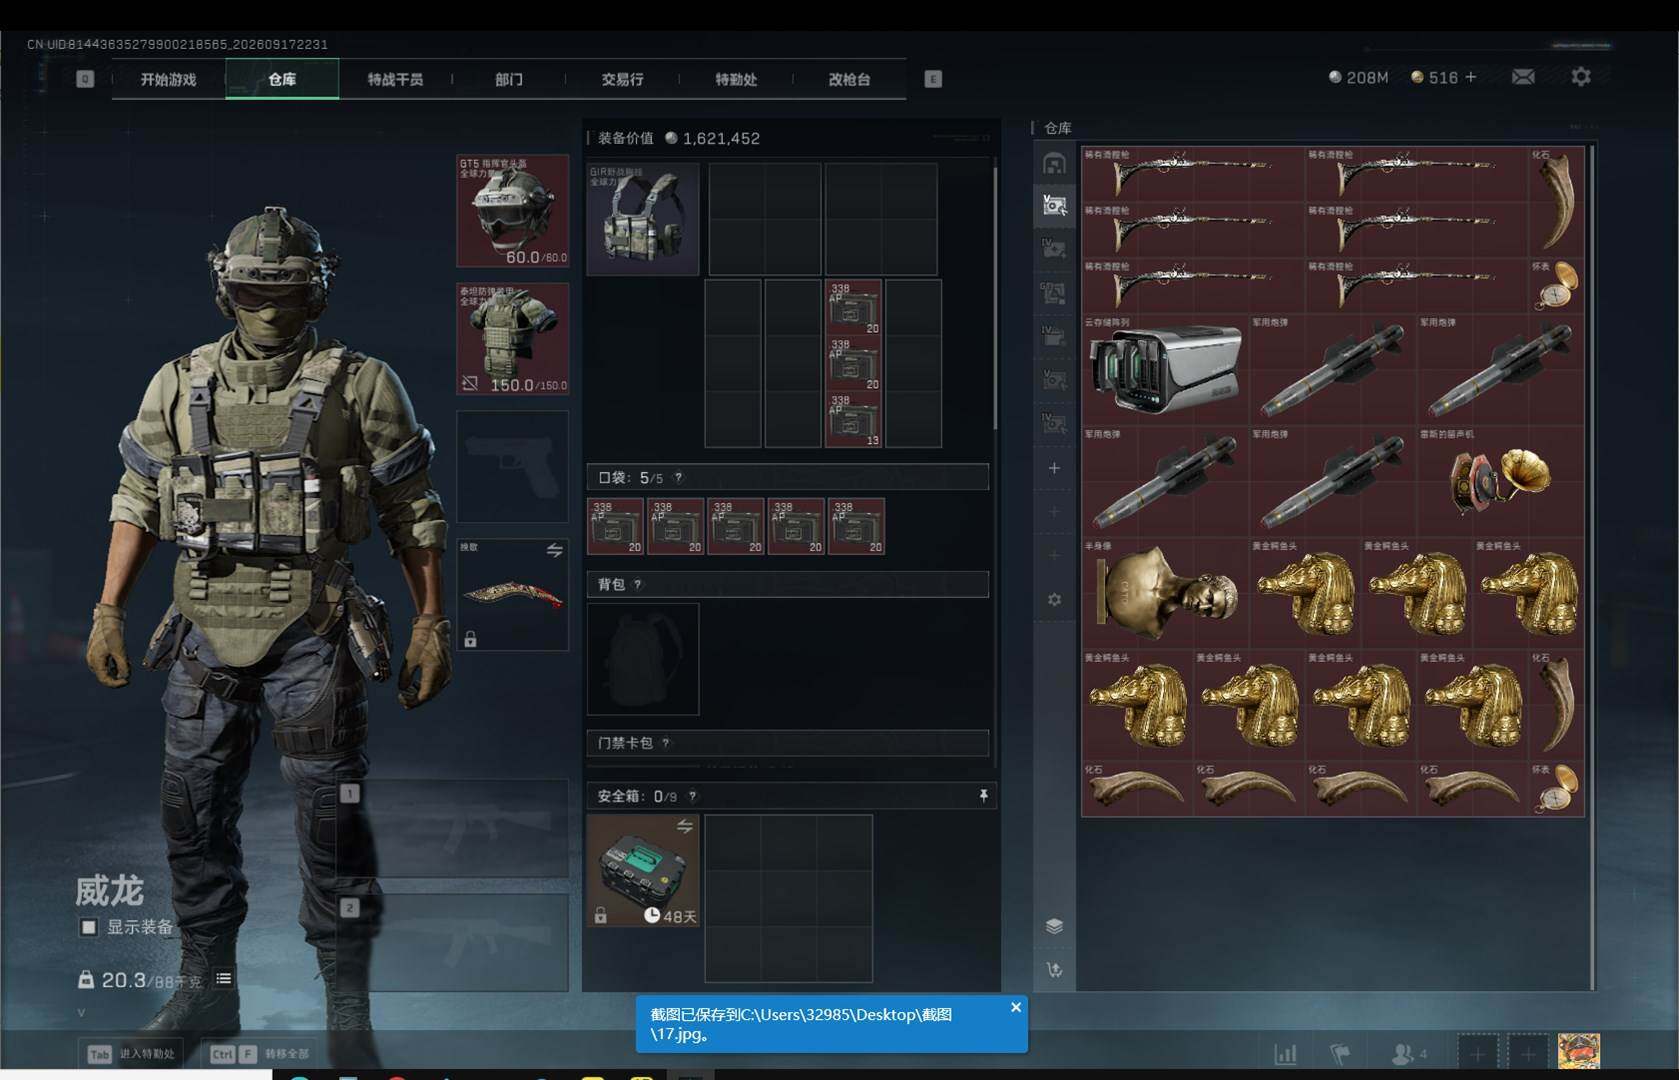Select the G container in warehouse sidebar
Screen dimensions: 1679x1080
[1054, 293]
